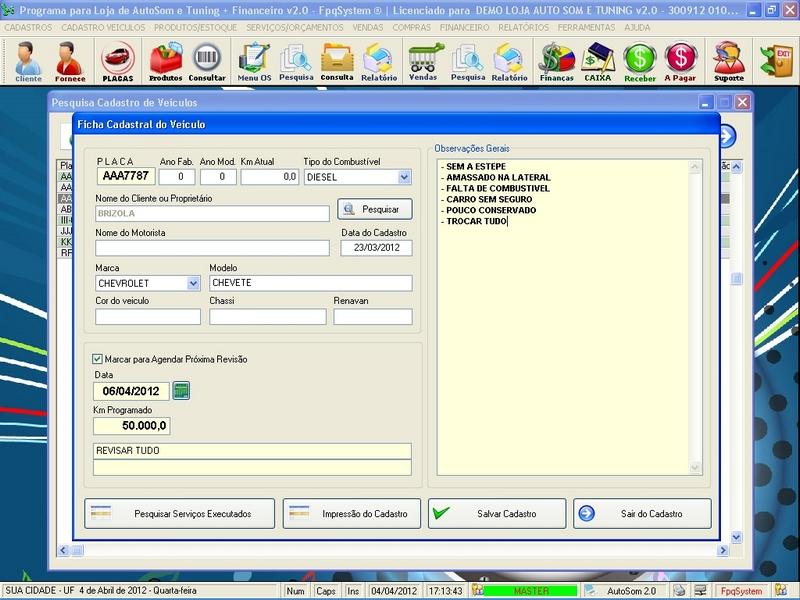Click the Menu OS toolbar icon
The height and width of the screenshot is (600, 800).
[254, 61]
